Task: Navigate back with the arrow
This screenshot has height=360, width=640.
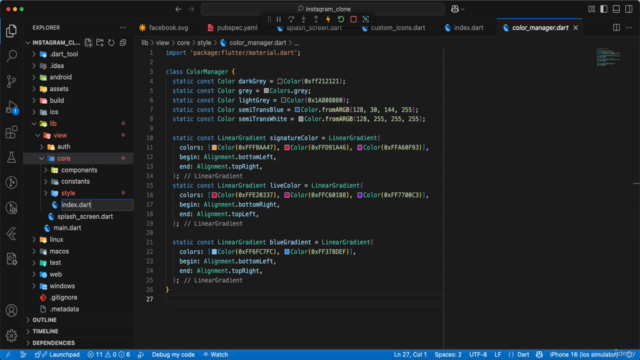Action: (178, 9)
